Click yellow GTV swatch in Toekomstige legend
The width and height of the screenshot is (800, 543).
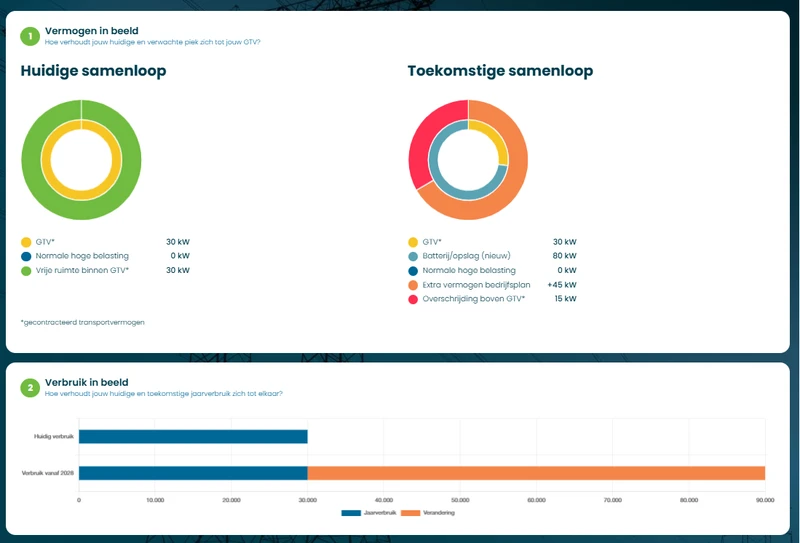tap(413, 242)
